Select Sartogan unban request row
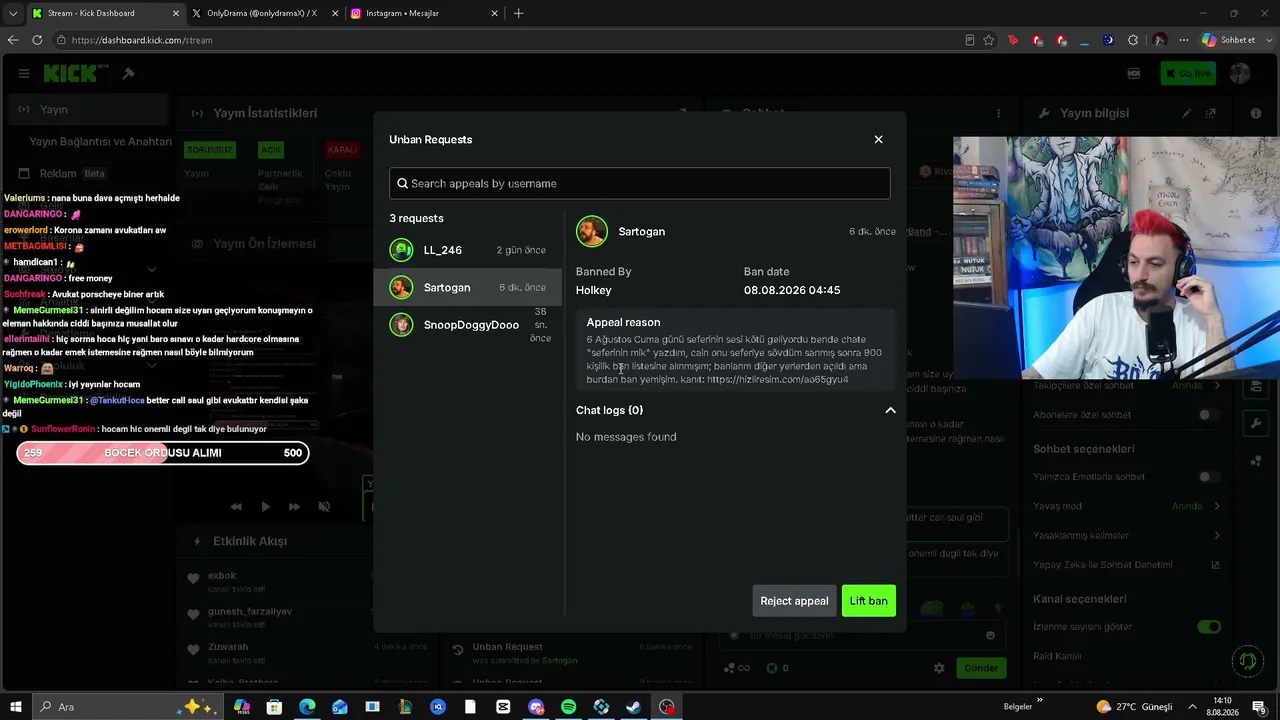This screenshot has height=720, width=1280. 468,287
